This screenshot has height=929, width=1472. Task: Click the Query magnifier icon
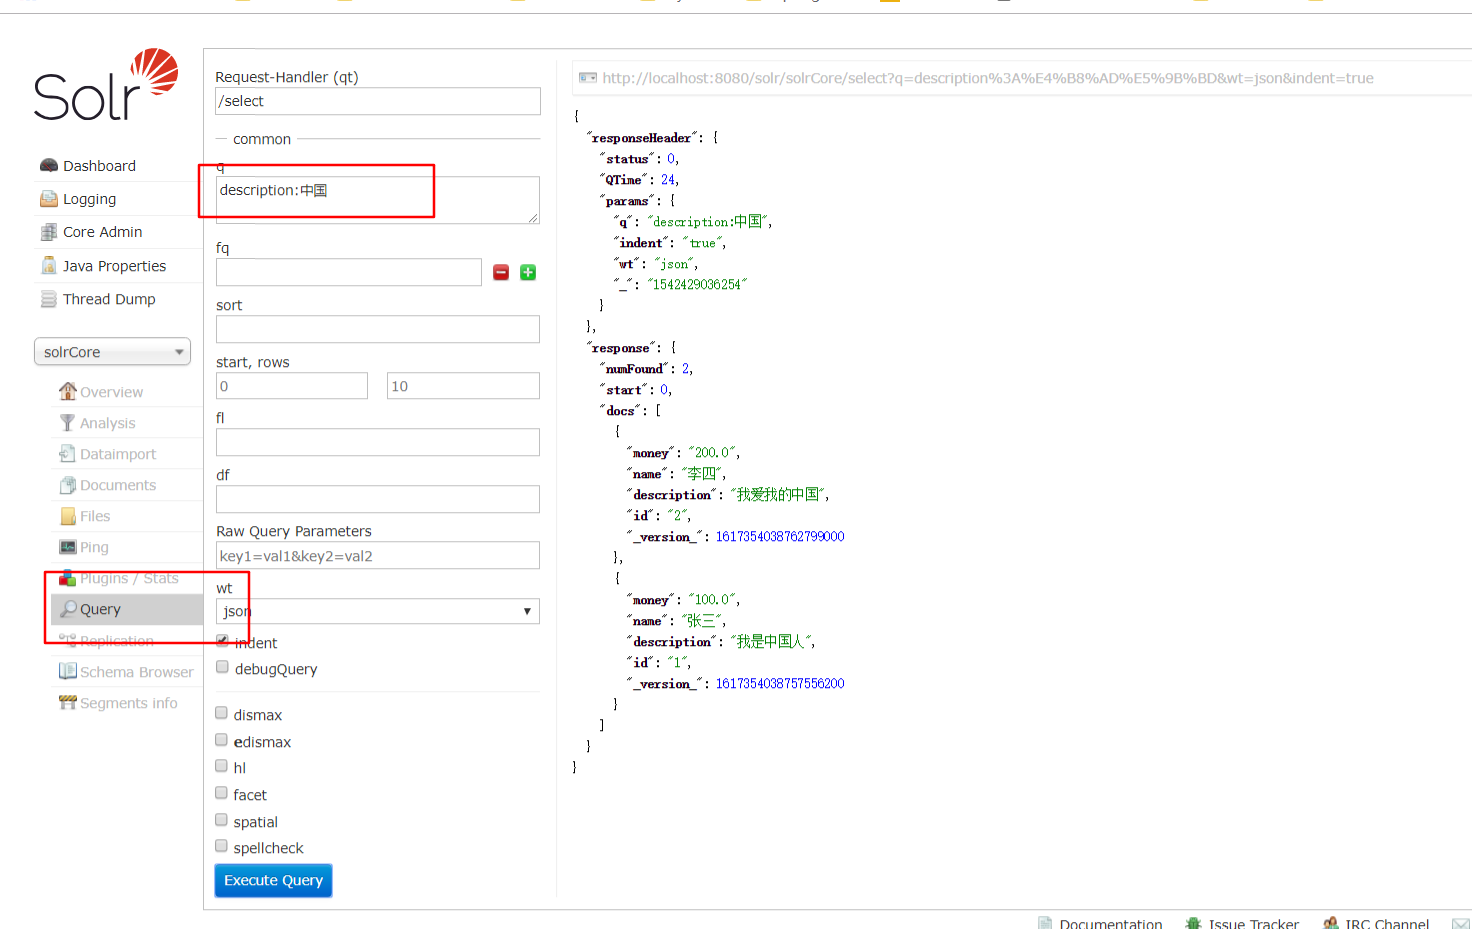(68, 609)
